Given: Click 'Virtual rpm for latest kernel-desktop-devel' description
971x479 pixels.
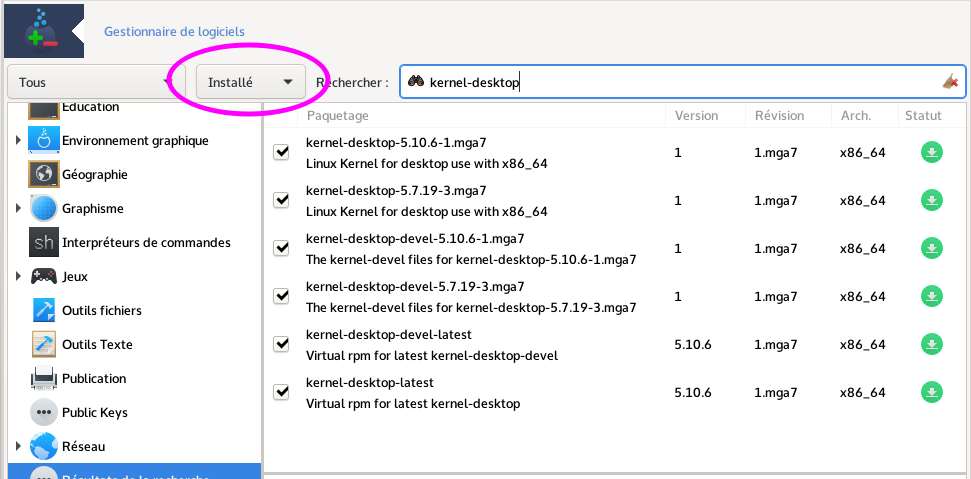Looking at the screenshot, I should 432,356.
